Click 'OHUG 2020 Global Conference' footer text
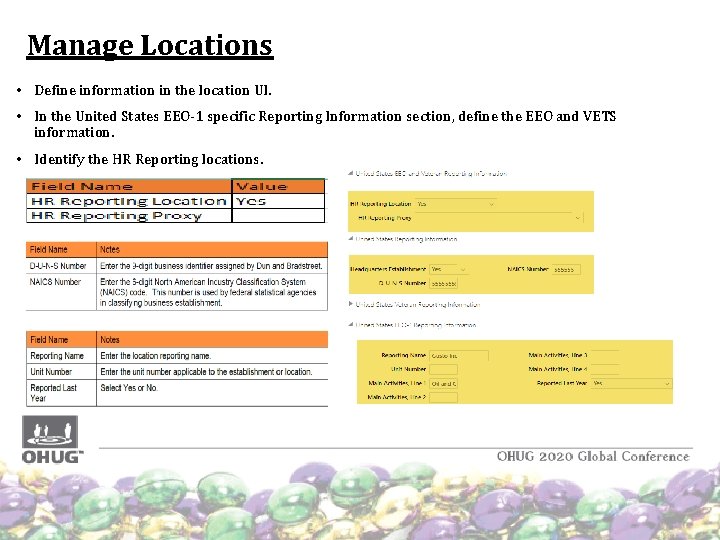Screen dimensions: 720x540 (593, 456)
